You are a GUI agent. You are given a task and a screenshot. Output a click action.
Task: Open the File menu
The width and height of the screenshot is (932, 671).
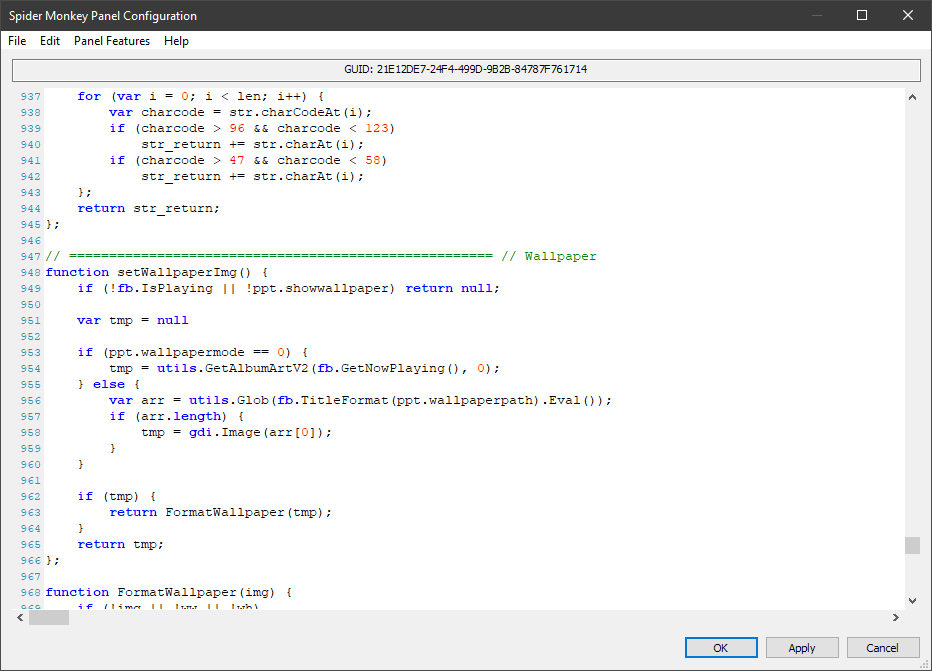(x=17, y=41)
